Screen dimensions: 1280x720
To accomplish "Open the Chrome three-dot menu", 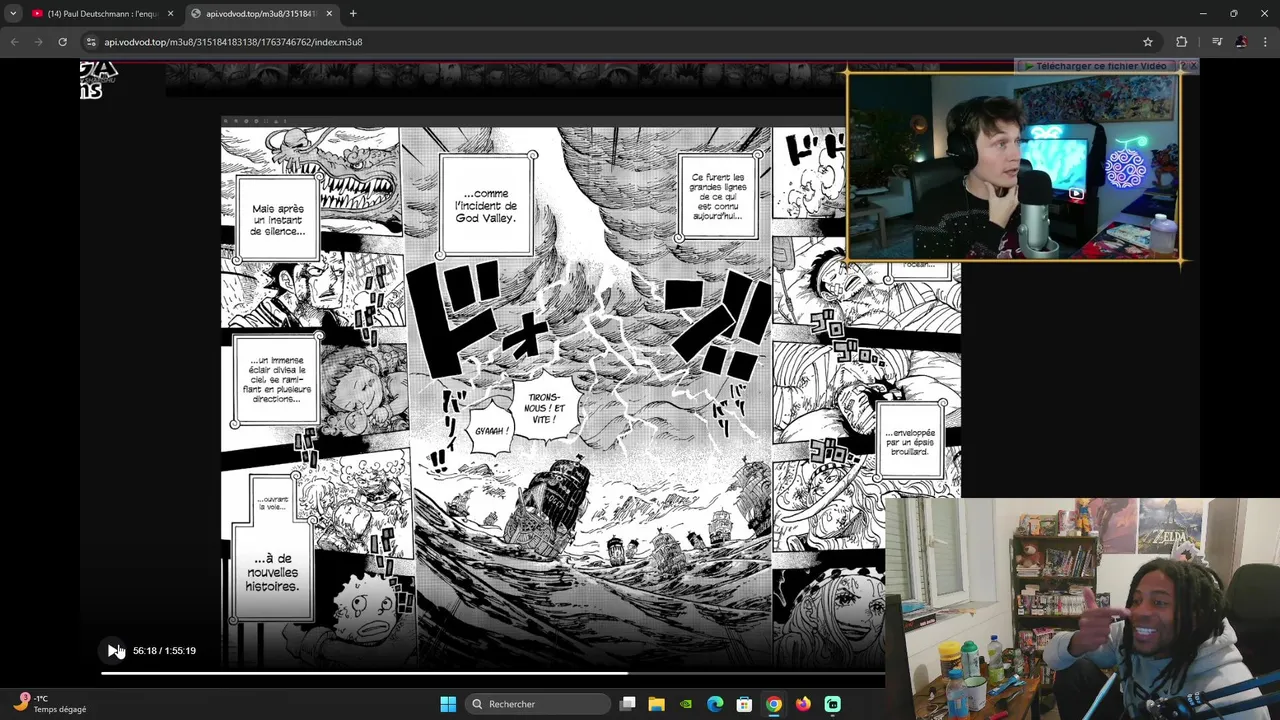I will tap(1265, 42).
